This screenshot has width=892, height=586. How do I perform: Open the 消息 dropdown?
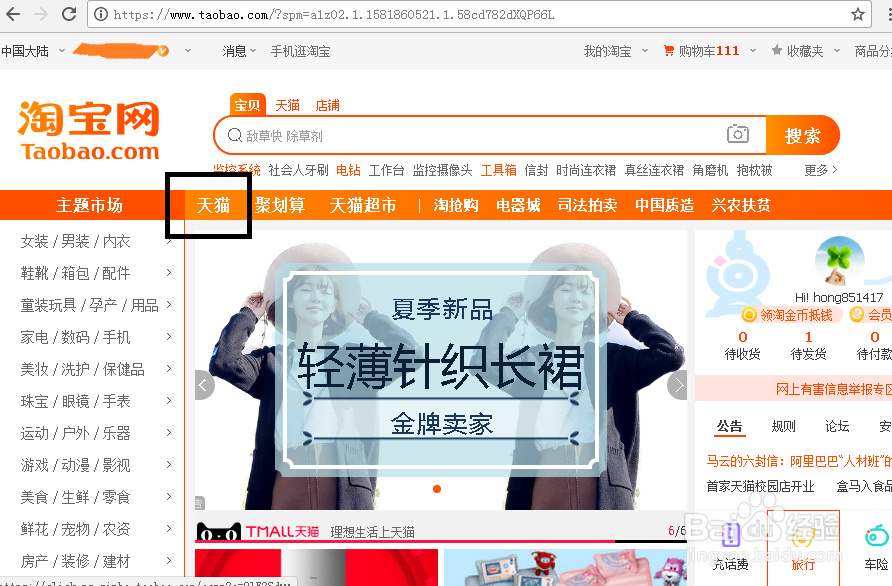pyautogui.click(x=239, y=51)
